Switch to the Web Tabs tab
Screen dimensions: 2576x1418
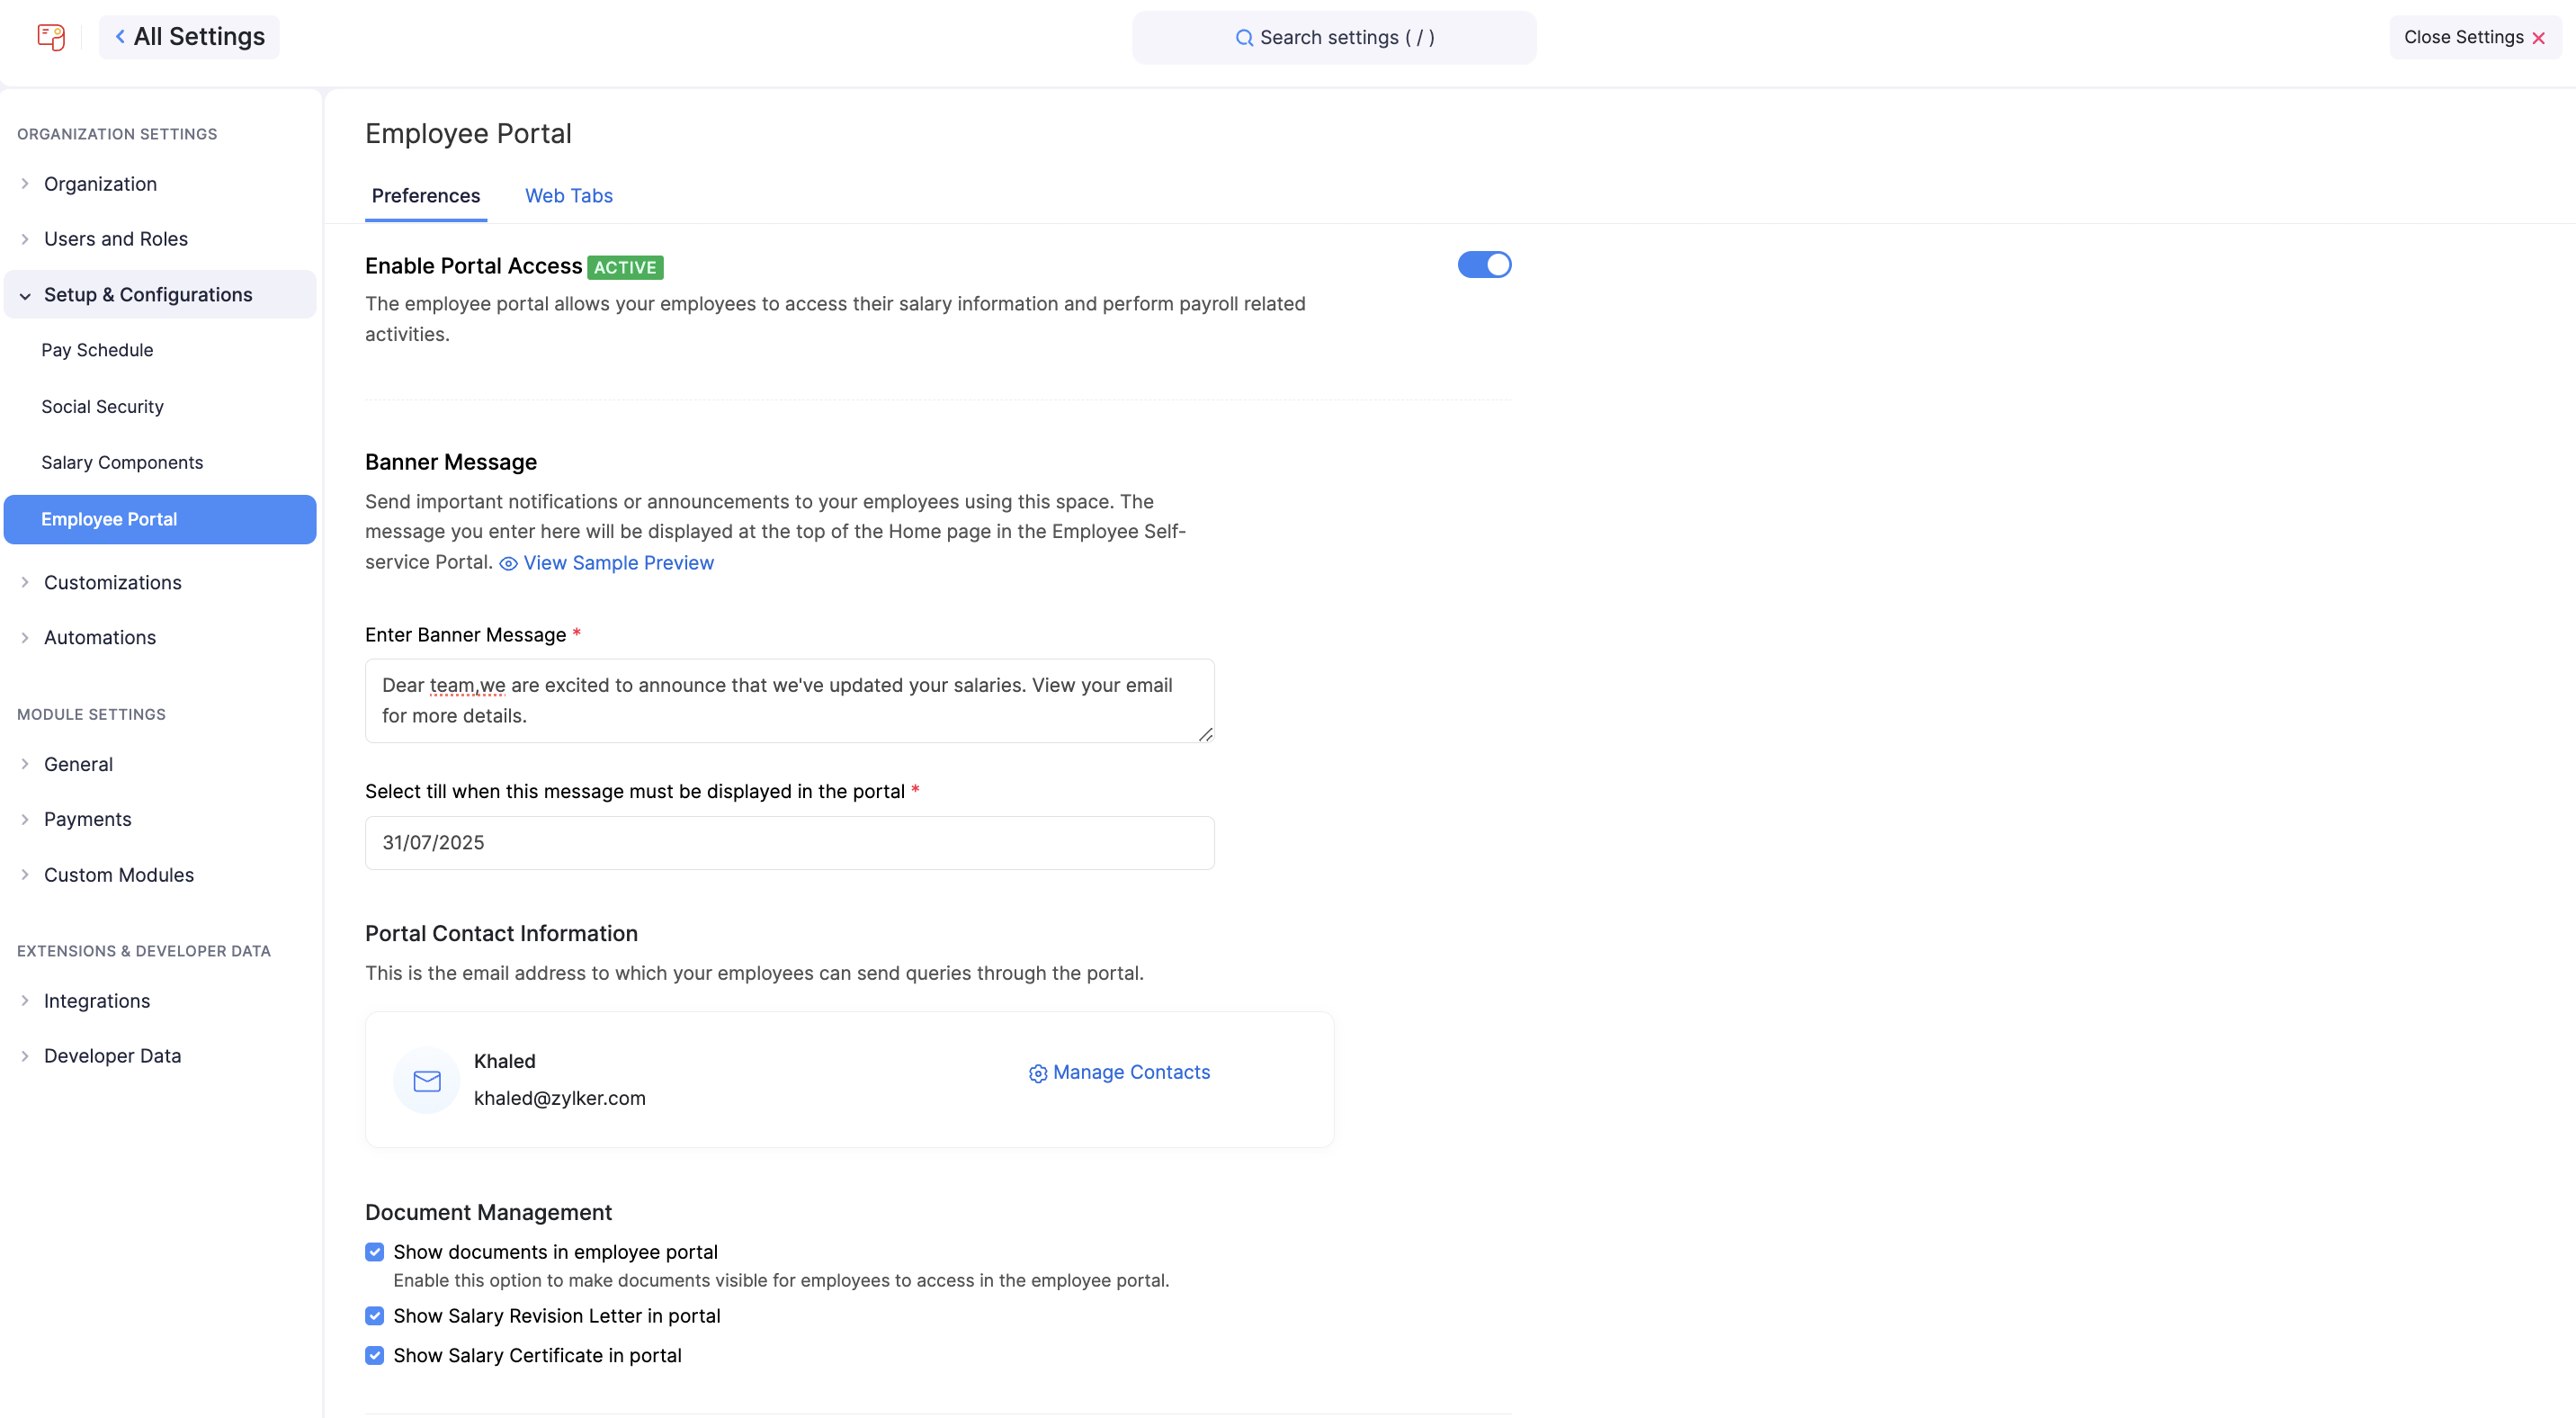(568, 196)
